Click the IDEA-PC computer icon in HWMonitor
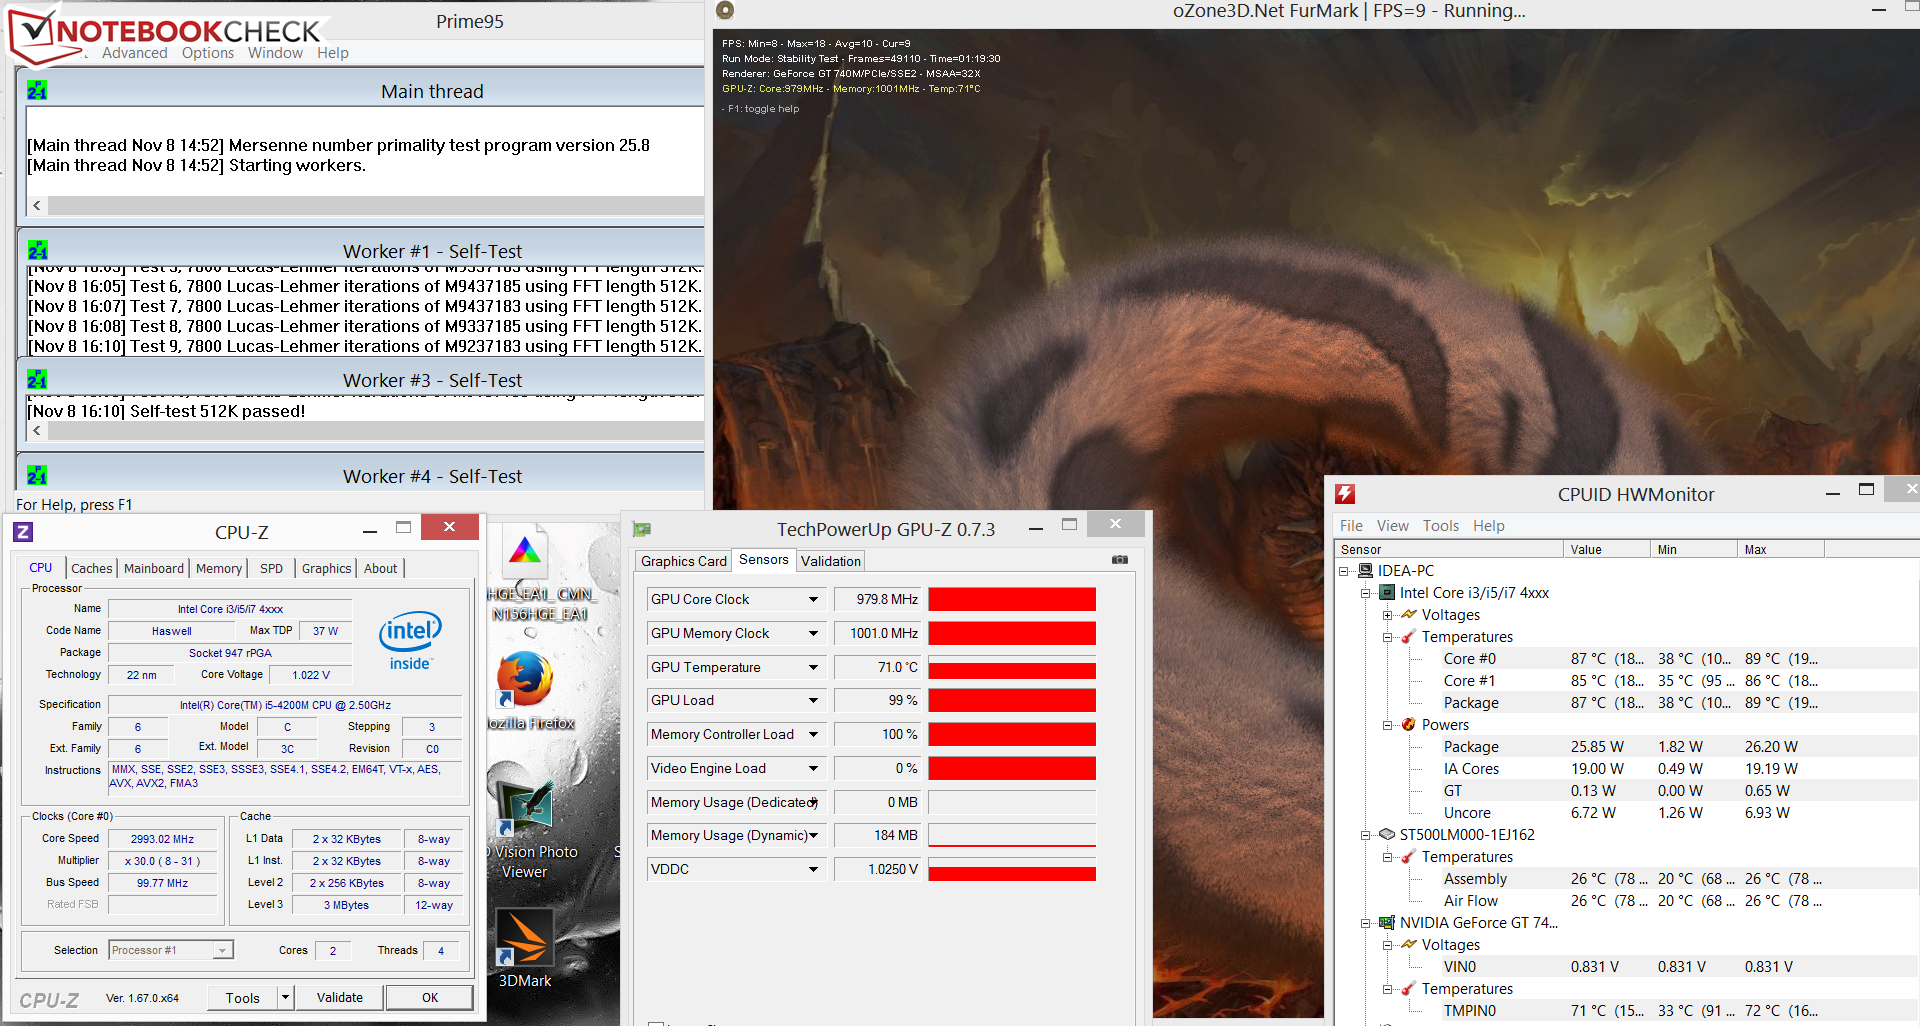Screen dimensions: 1920x1026 coord(1365,571)
